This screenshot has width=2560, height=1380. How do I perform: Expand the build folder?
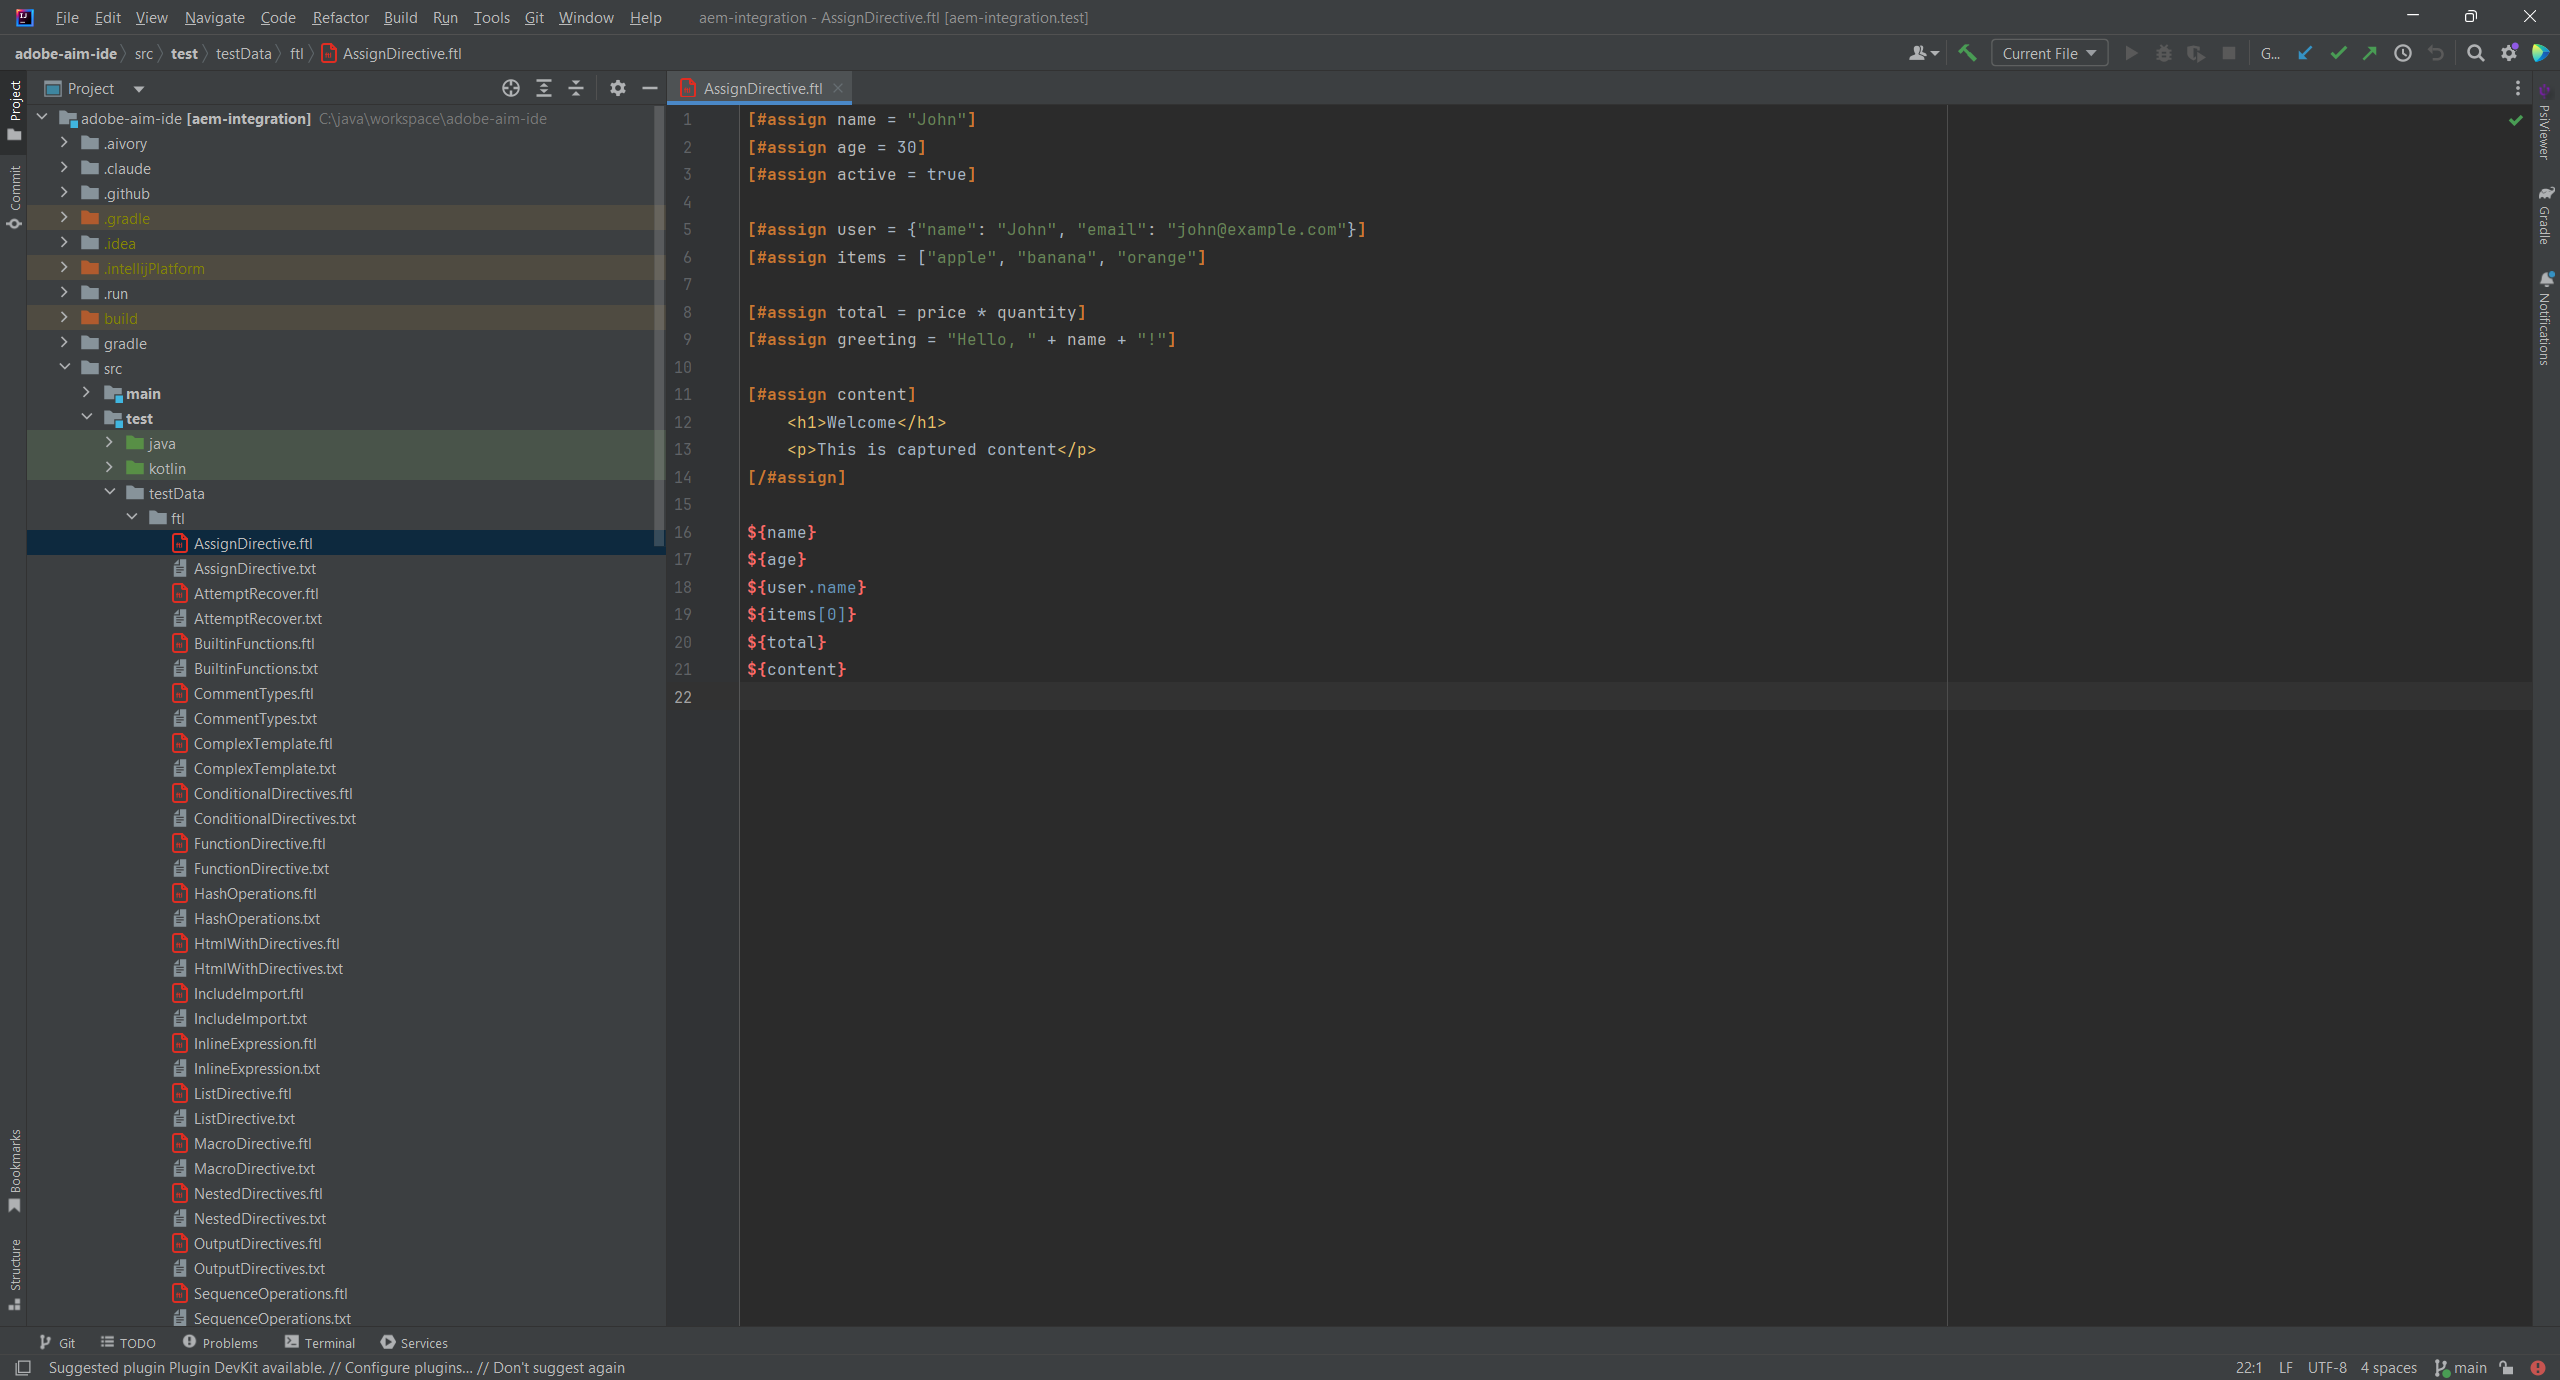tap(64, 318)
